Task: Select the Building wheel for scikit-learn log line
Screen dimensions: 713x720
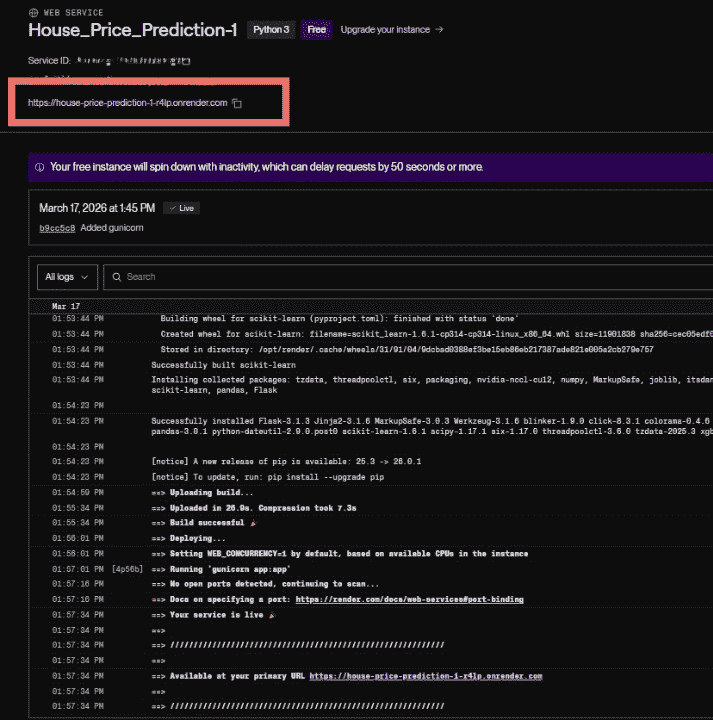Action: click(339, 319)
